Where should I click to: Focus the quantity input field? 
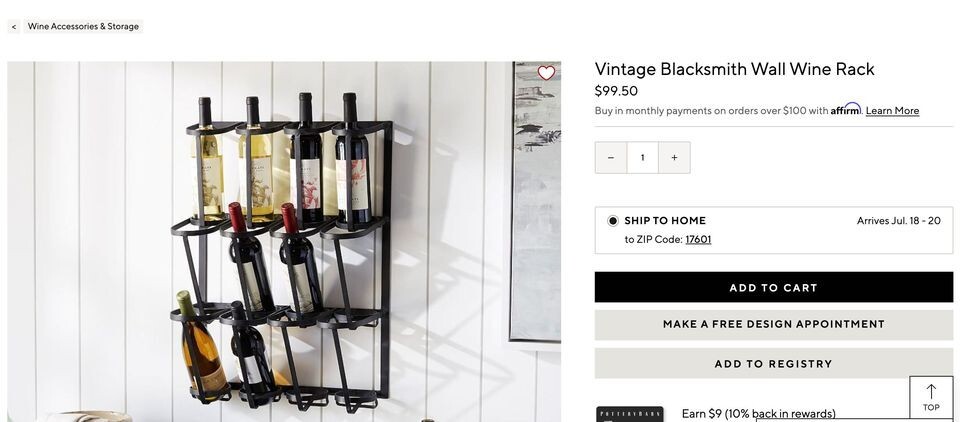pos(642,157)
